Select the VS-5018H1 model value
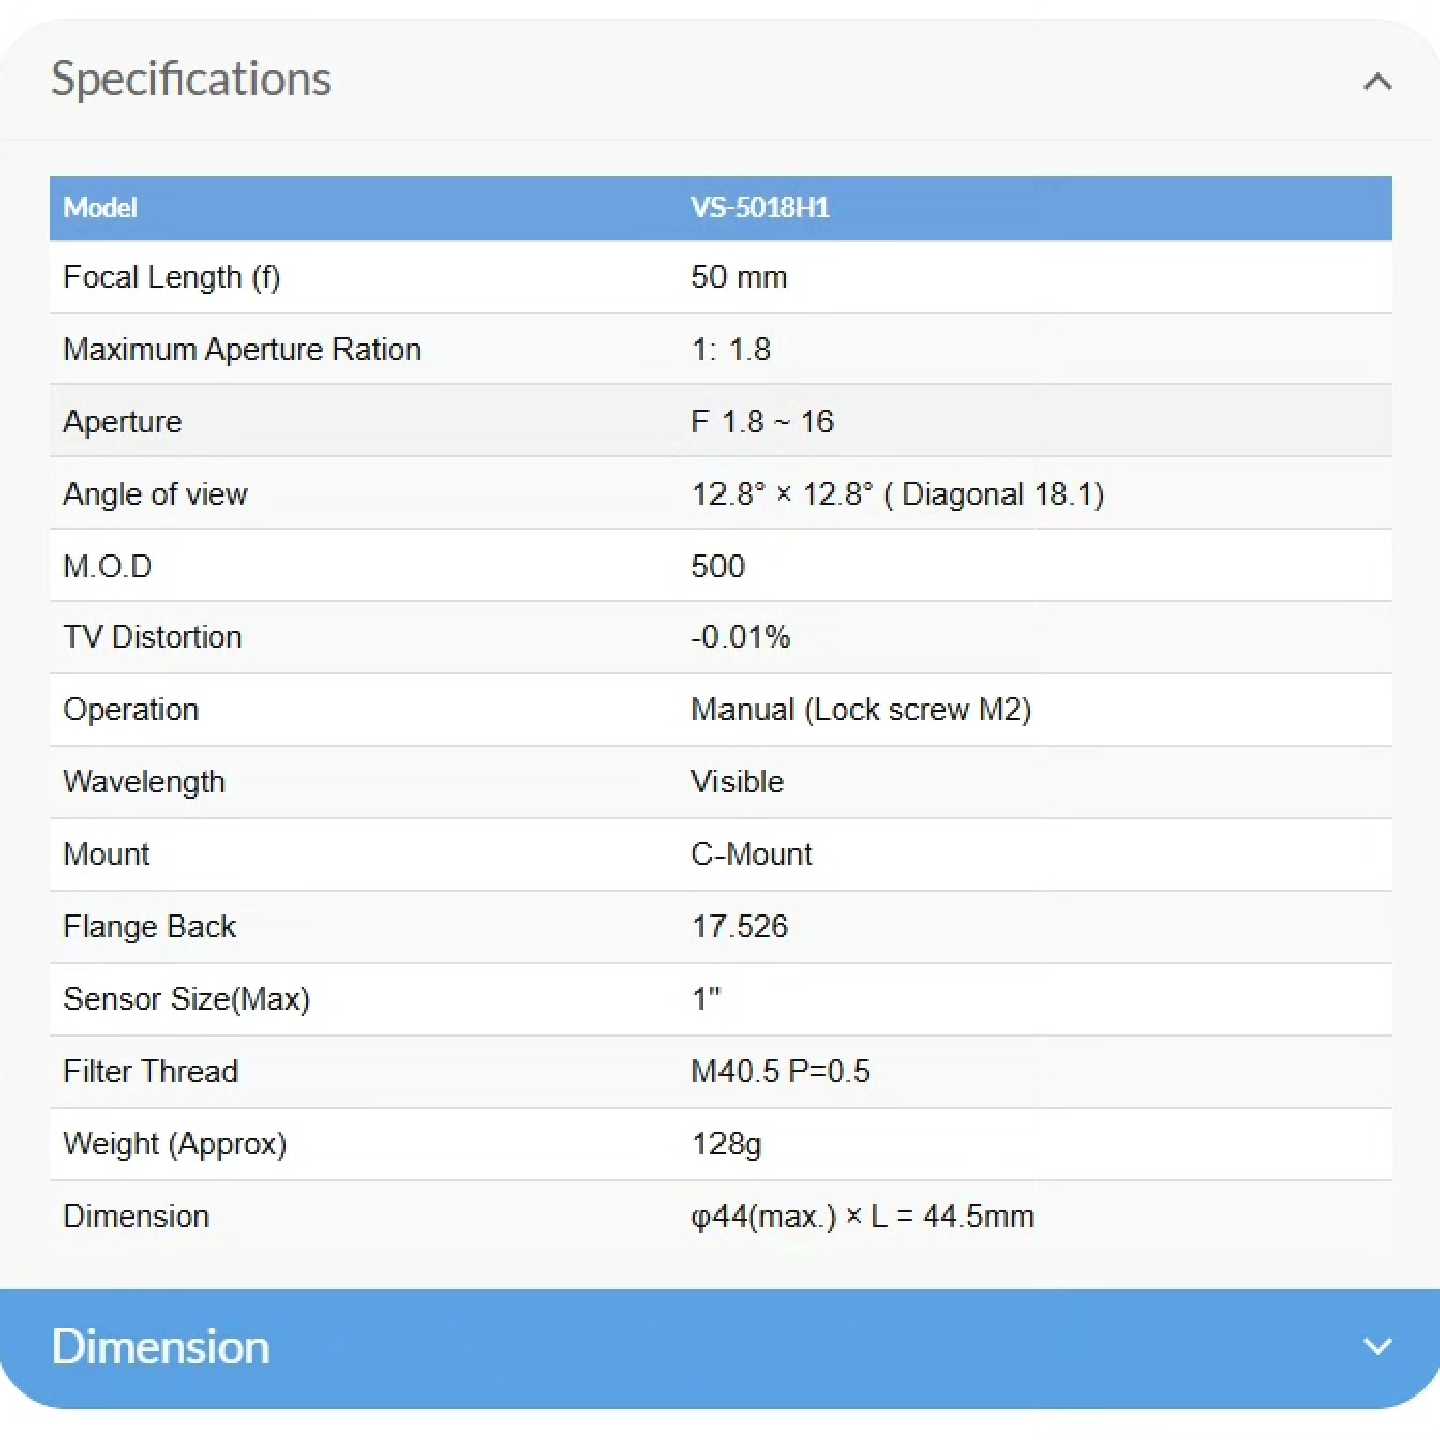 point(760,208)
